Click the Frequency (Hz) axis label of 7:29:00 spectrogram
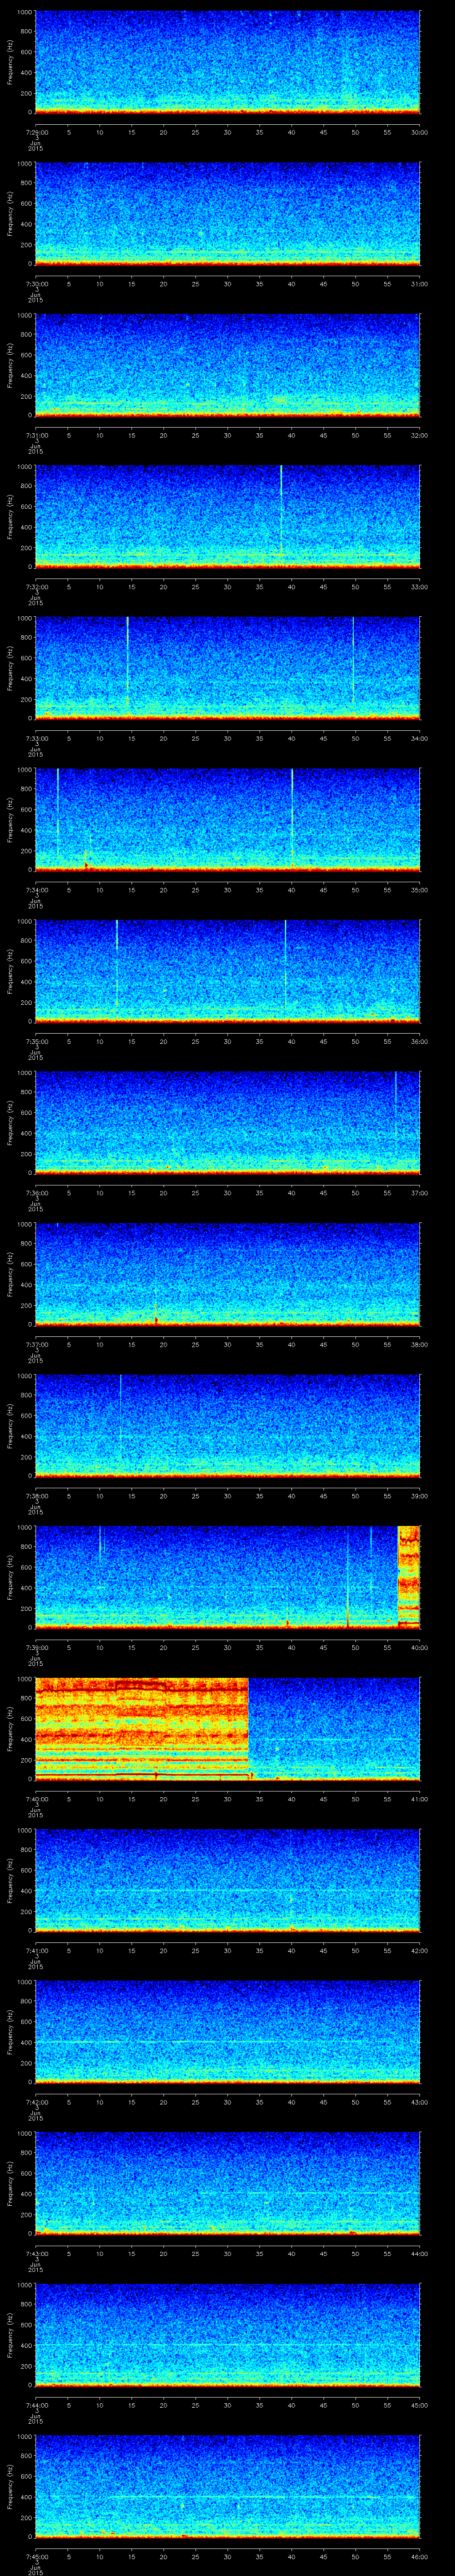The image size is (455, 2576). [x=11, y=62]
